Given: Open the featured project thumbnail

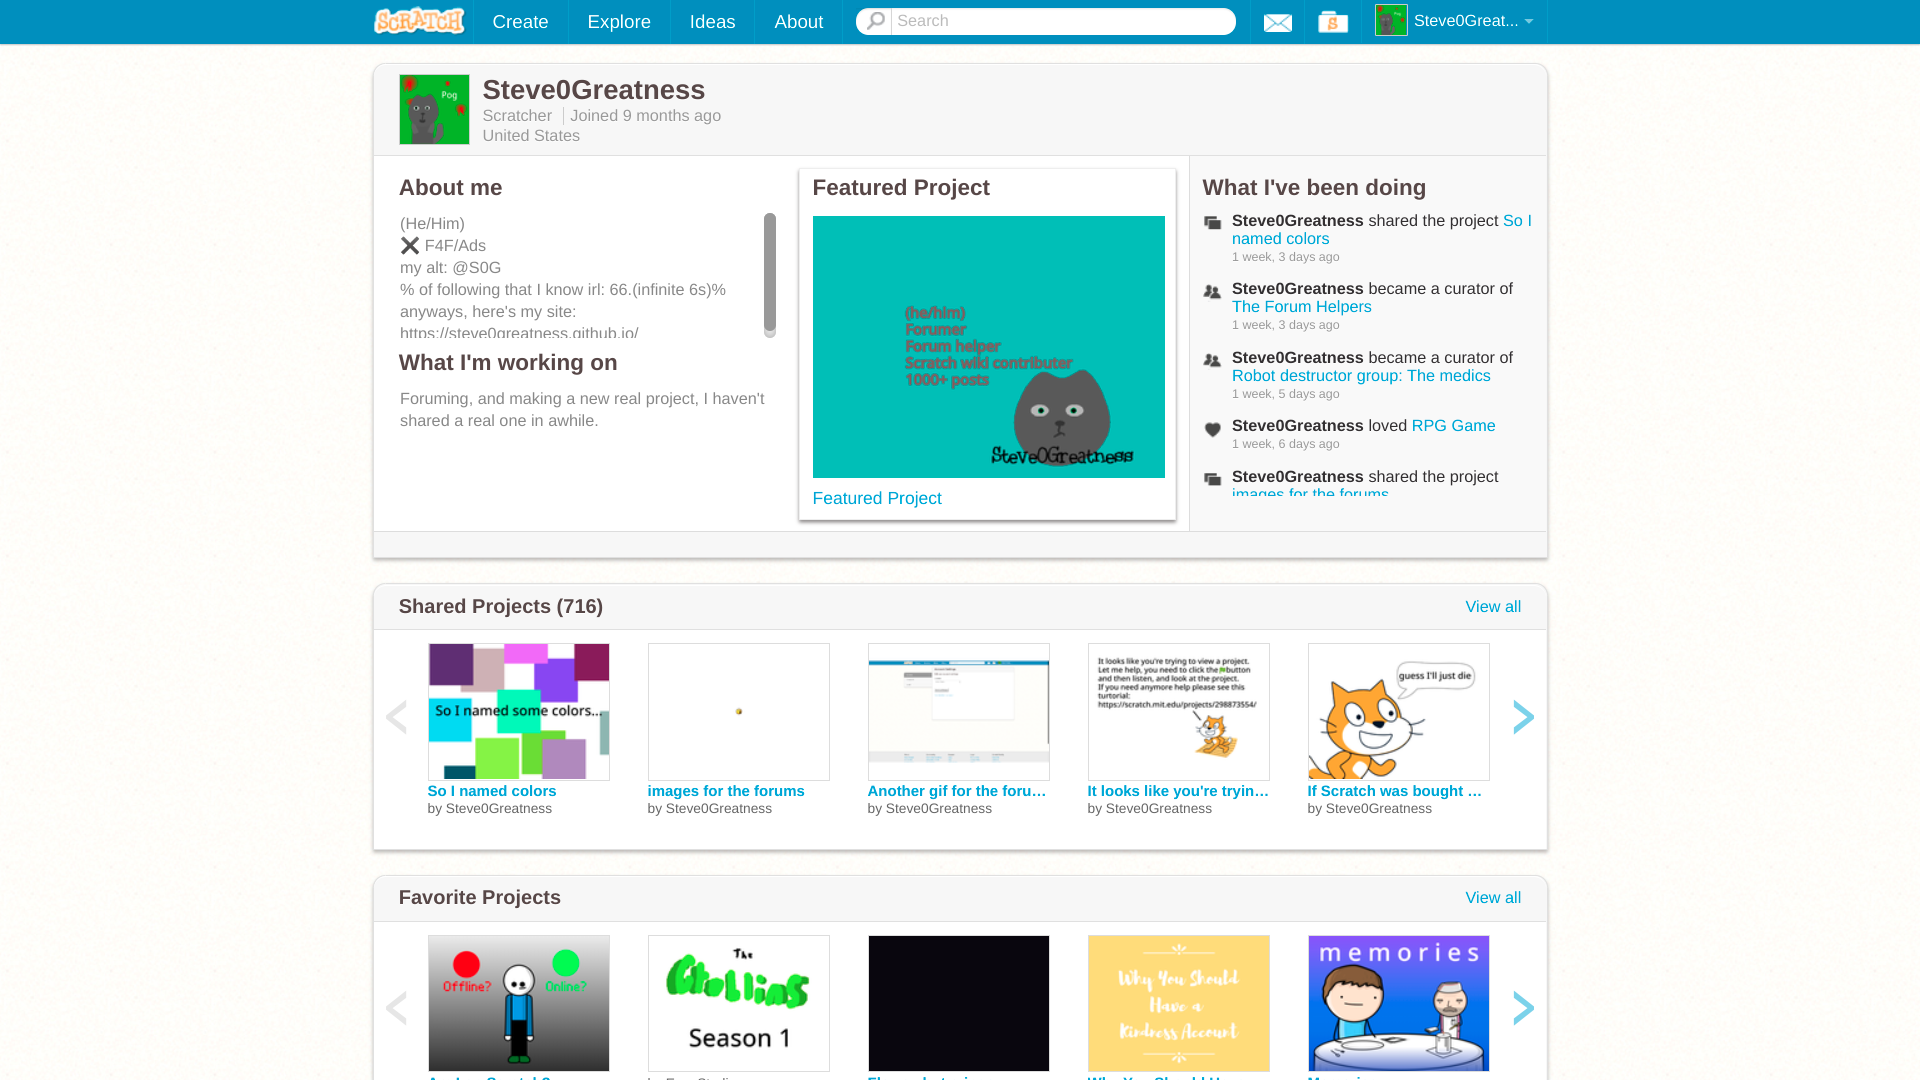Looking at the screenshot, I should [x=988, y=347].
